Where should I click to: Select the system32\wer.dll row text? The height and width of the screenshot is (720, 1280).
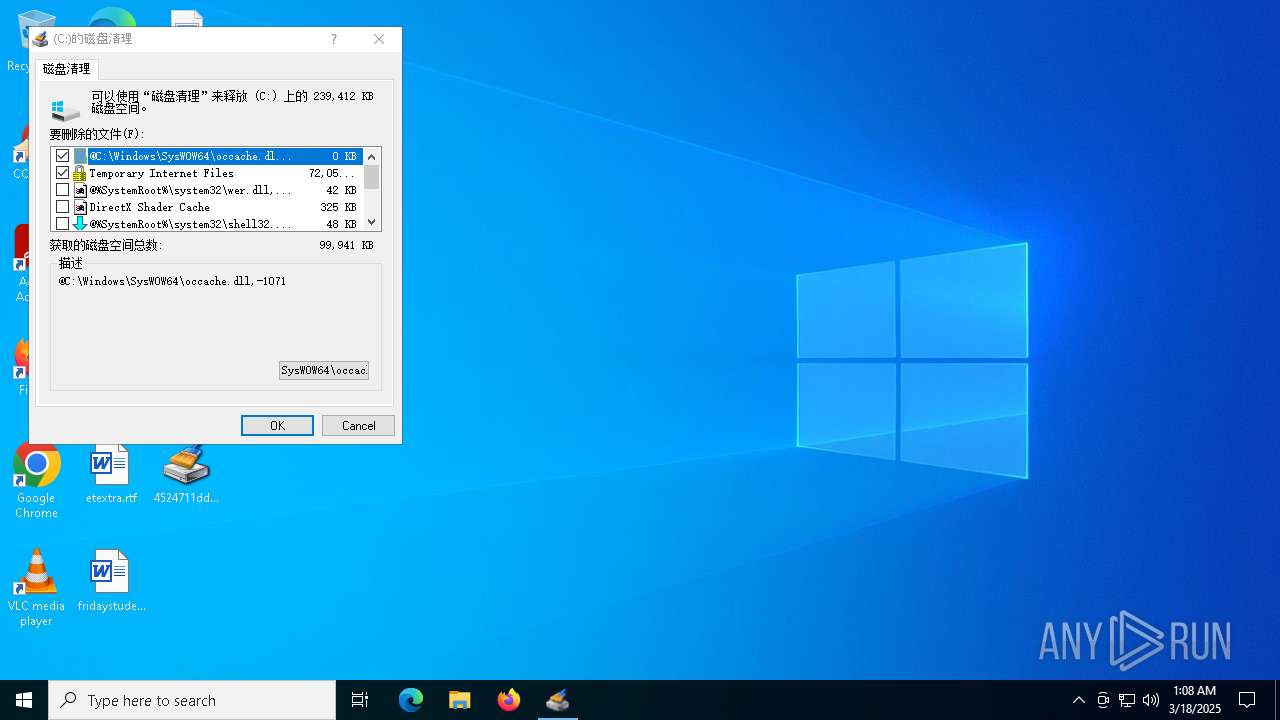point(190,190)
